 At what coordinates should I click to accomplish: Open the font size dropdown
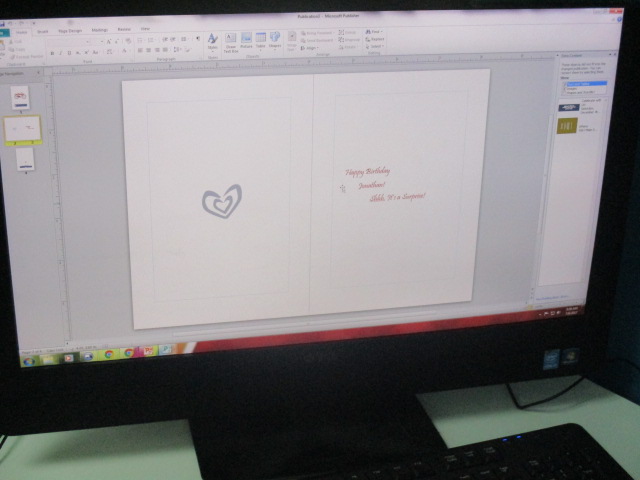click(x=102, y=42)
